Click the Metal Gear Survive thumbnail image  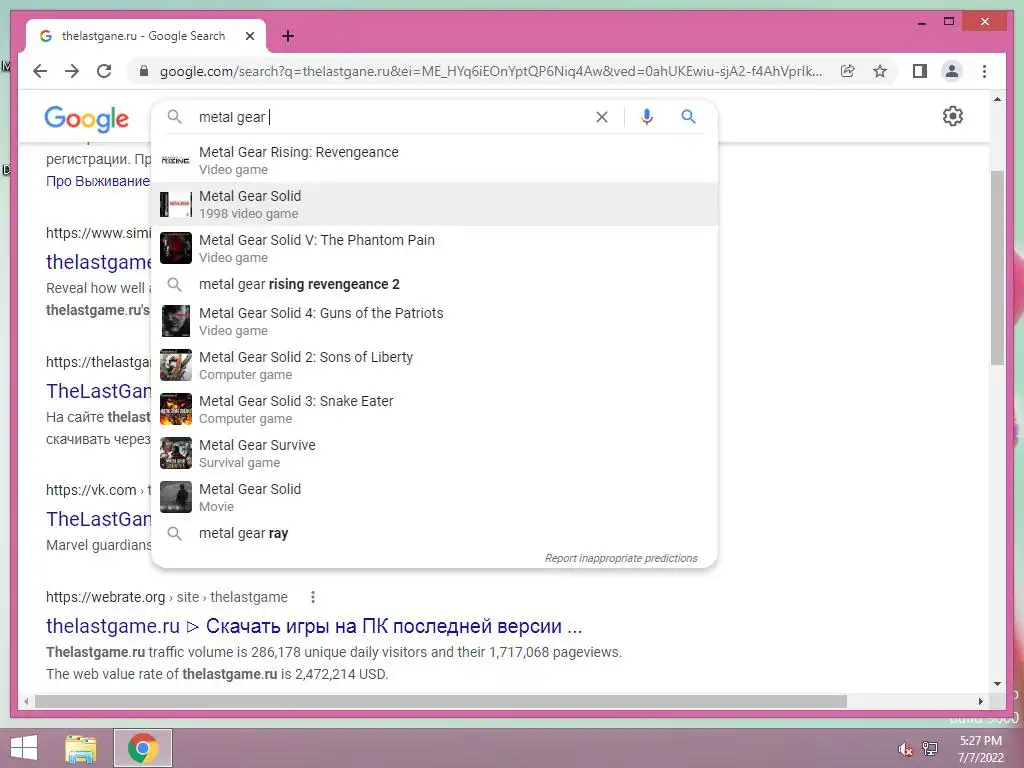pyautogui.click(x=176, y=453)
